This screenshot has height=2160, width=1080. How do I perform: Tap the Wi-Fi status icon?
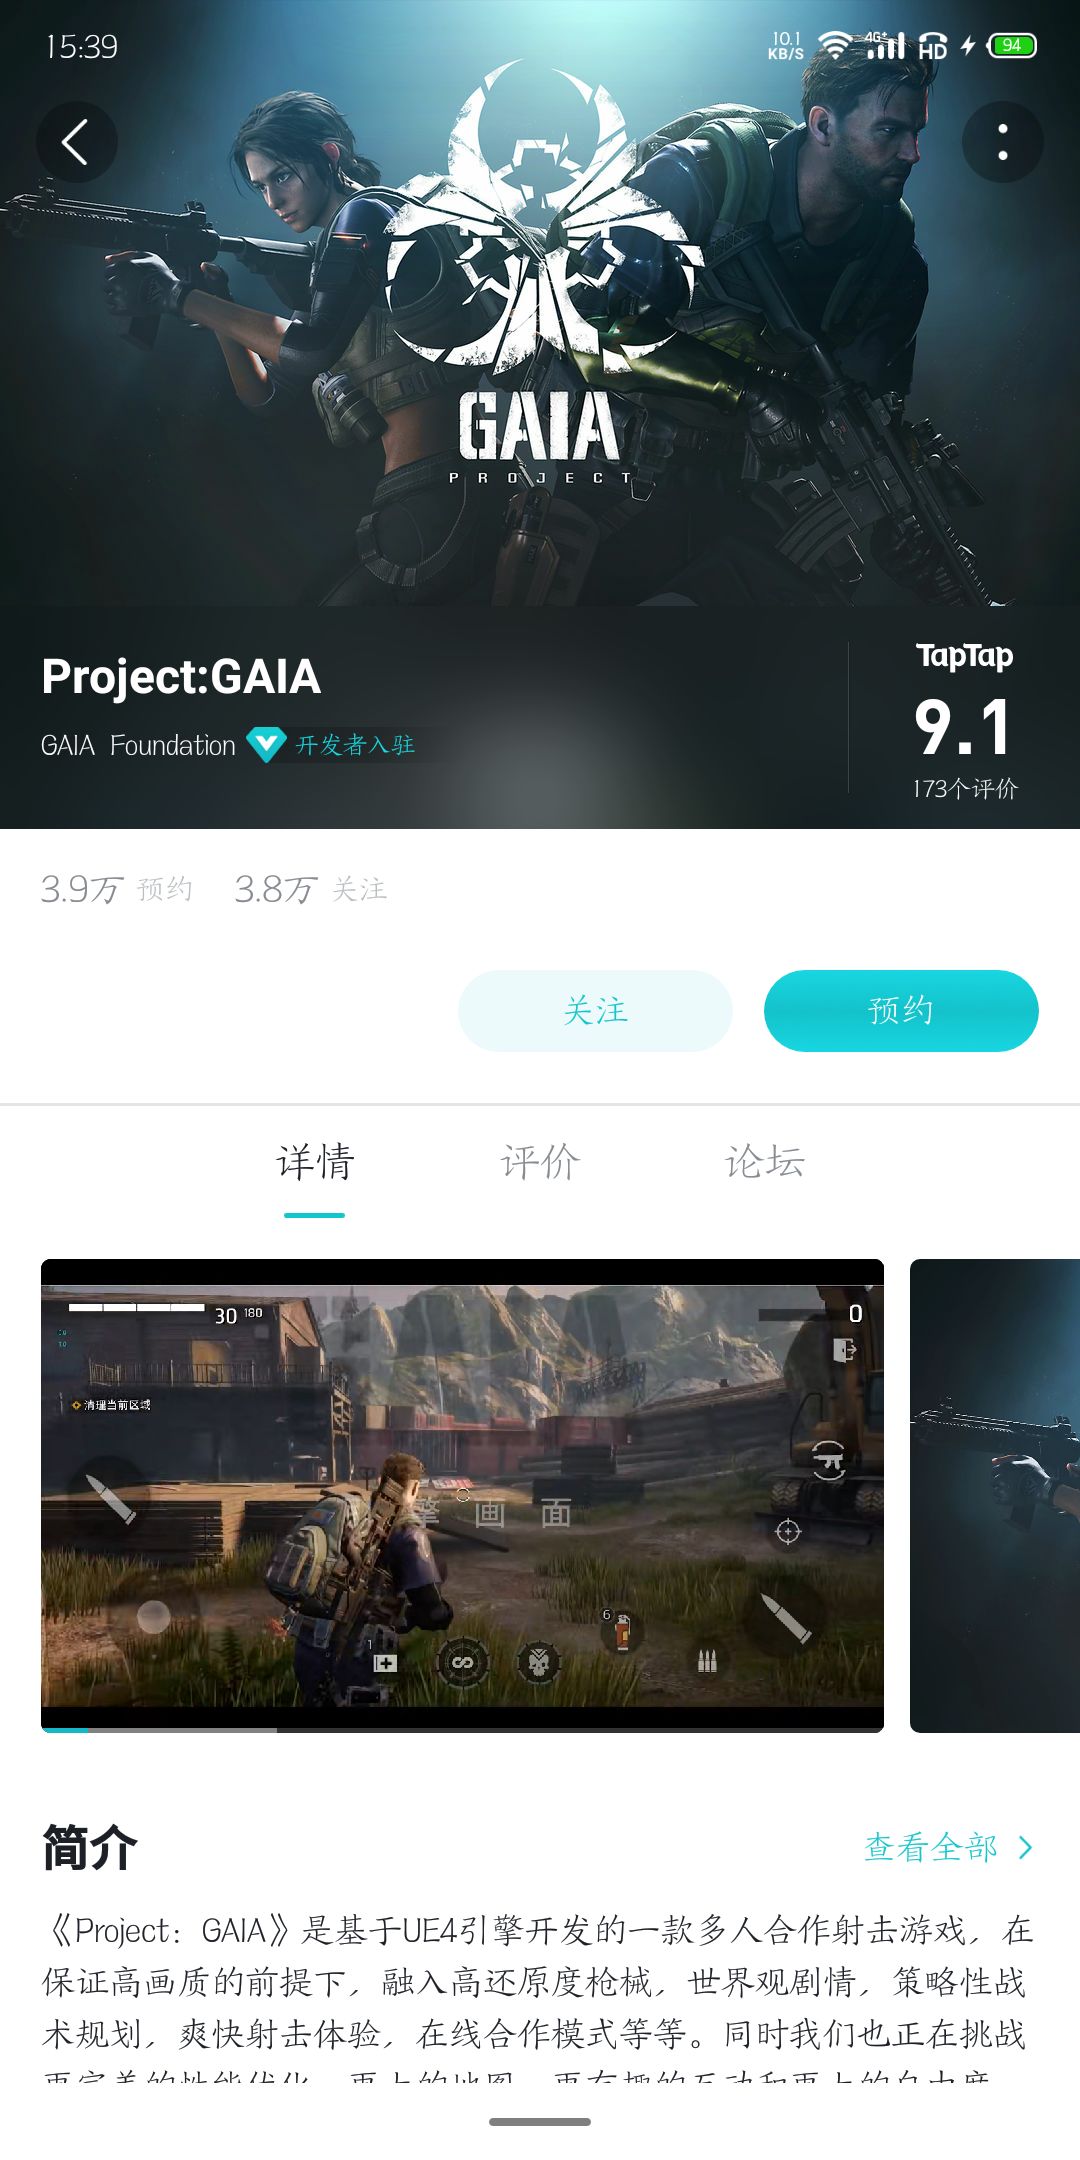click(834, 45)
